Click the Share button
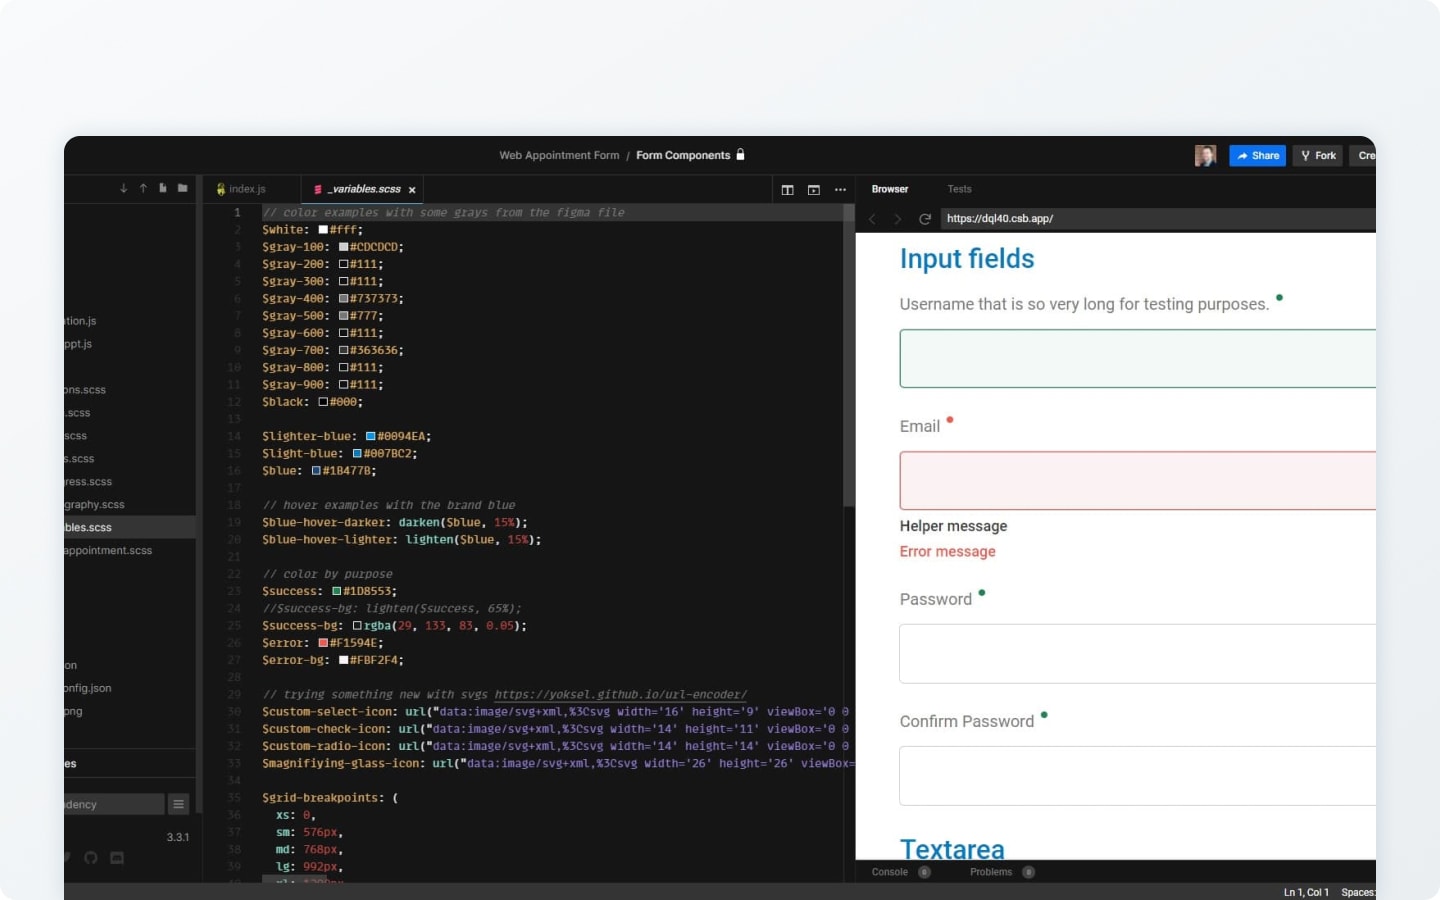 pyautogui.click(x=1258, y=156)
